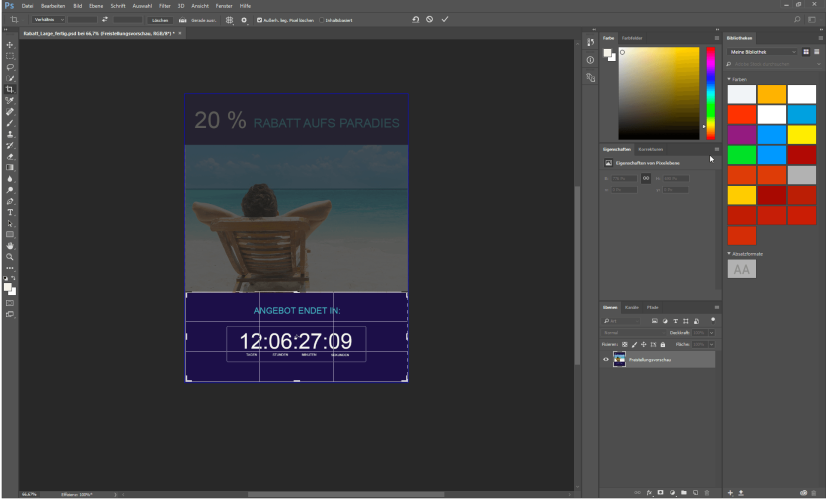Screen dimensions: 826x500
Task: Lock all layer attributes
Action: (x=663, y=345)
